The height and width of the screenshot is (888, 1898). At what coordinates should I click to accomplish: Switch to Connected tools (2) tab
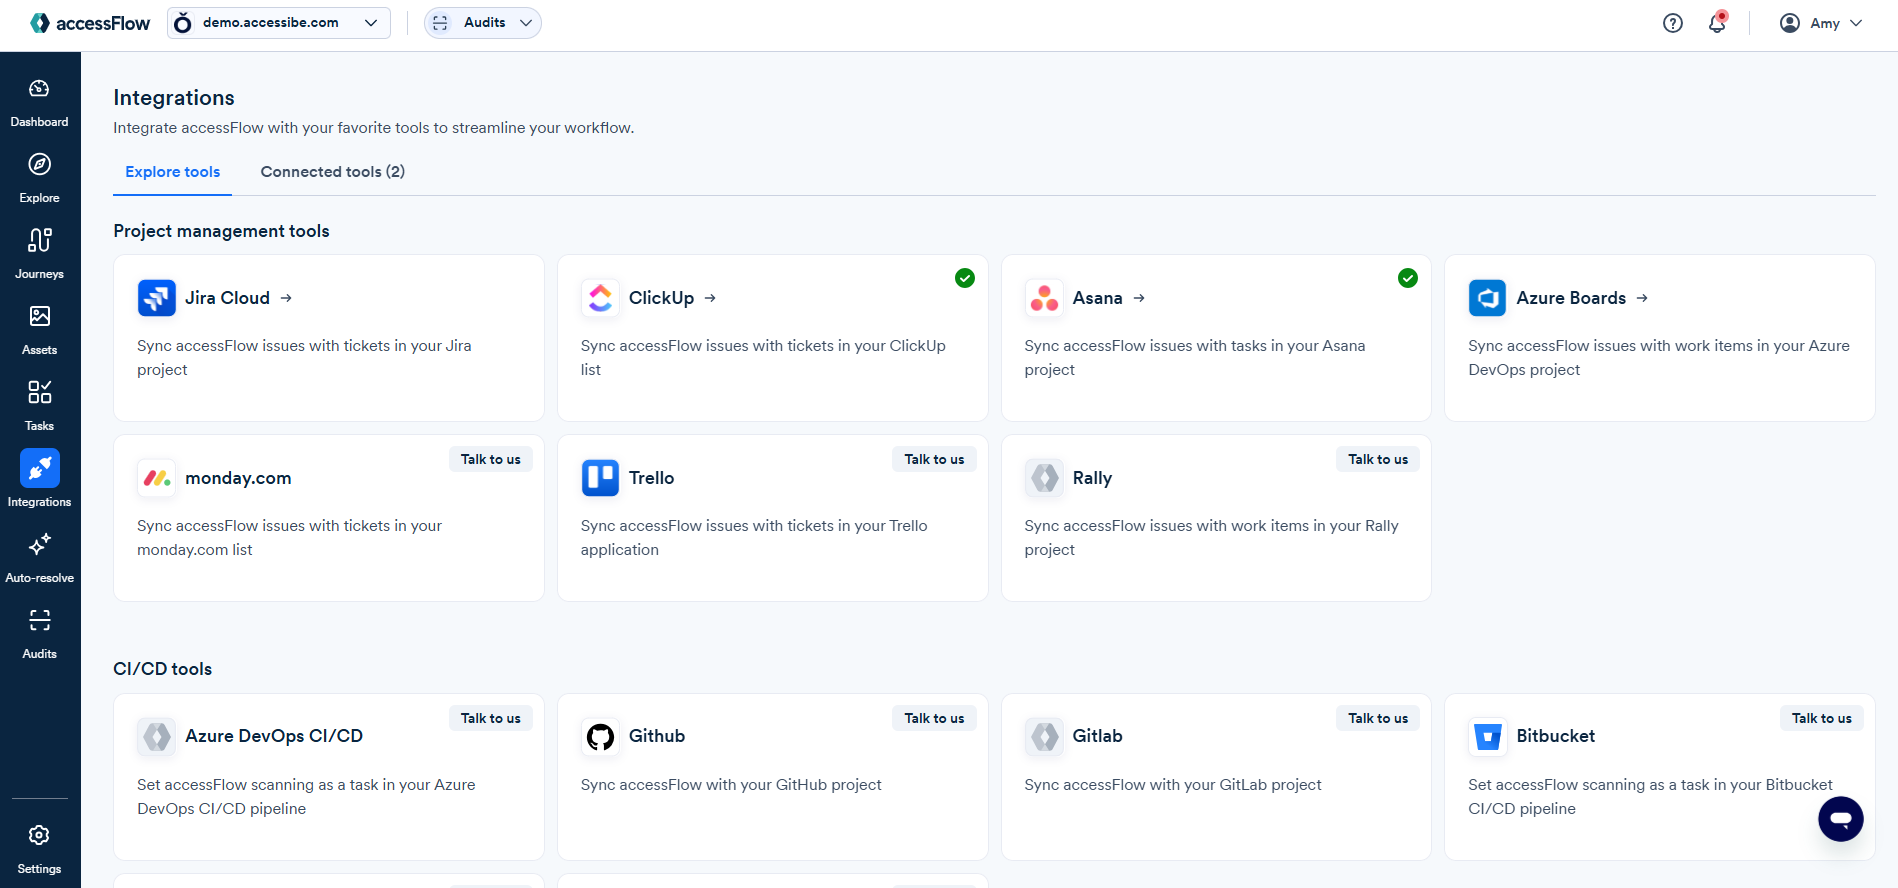tap(333, 172)
